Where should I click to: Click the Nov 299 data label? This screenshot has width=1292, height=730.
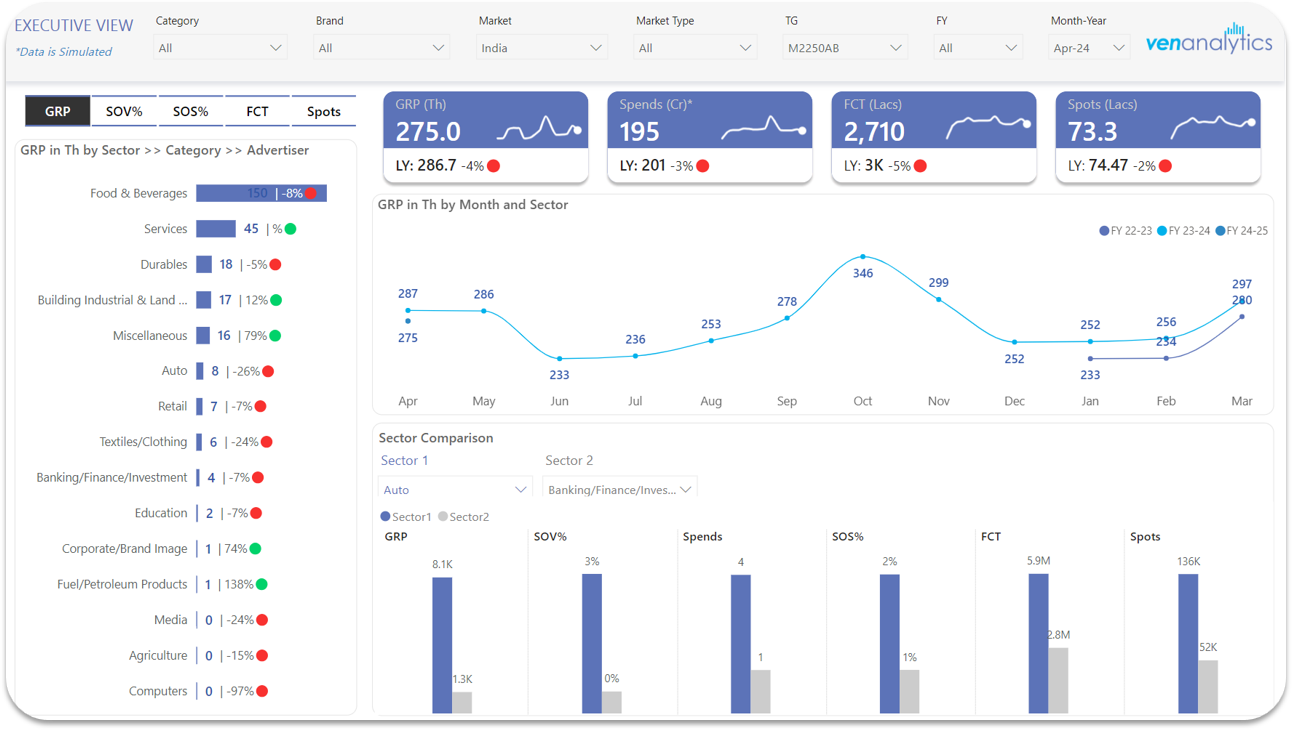click(938, 283)
